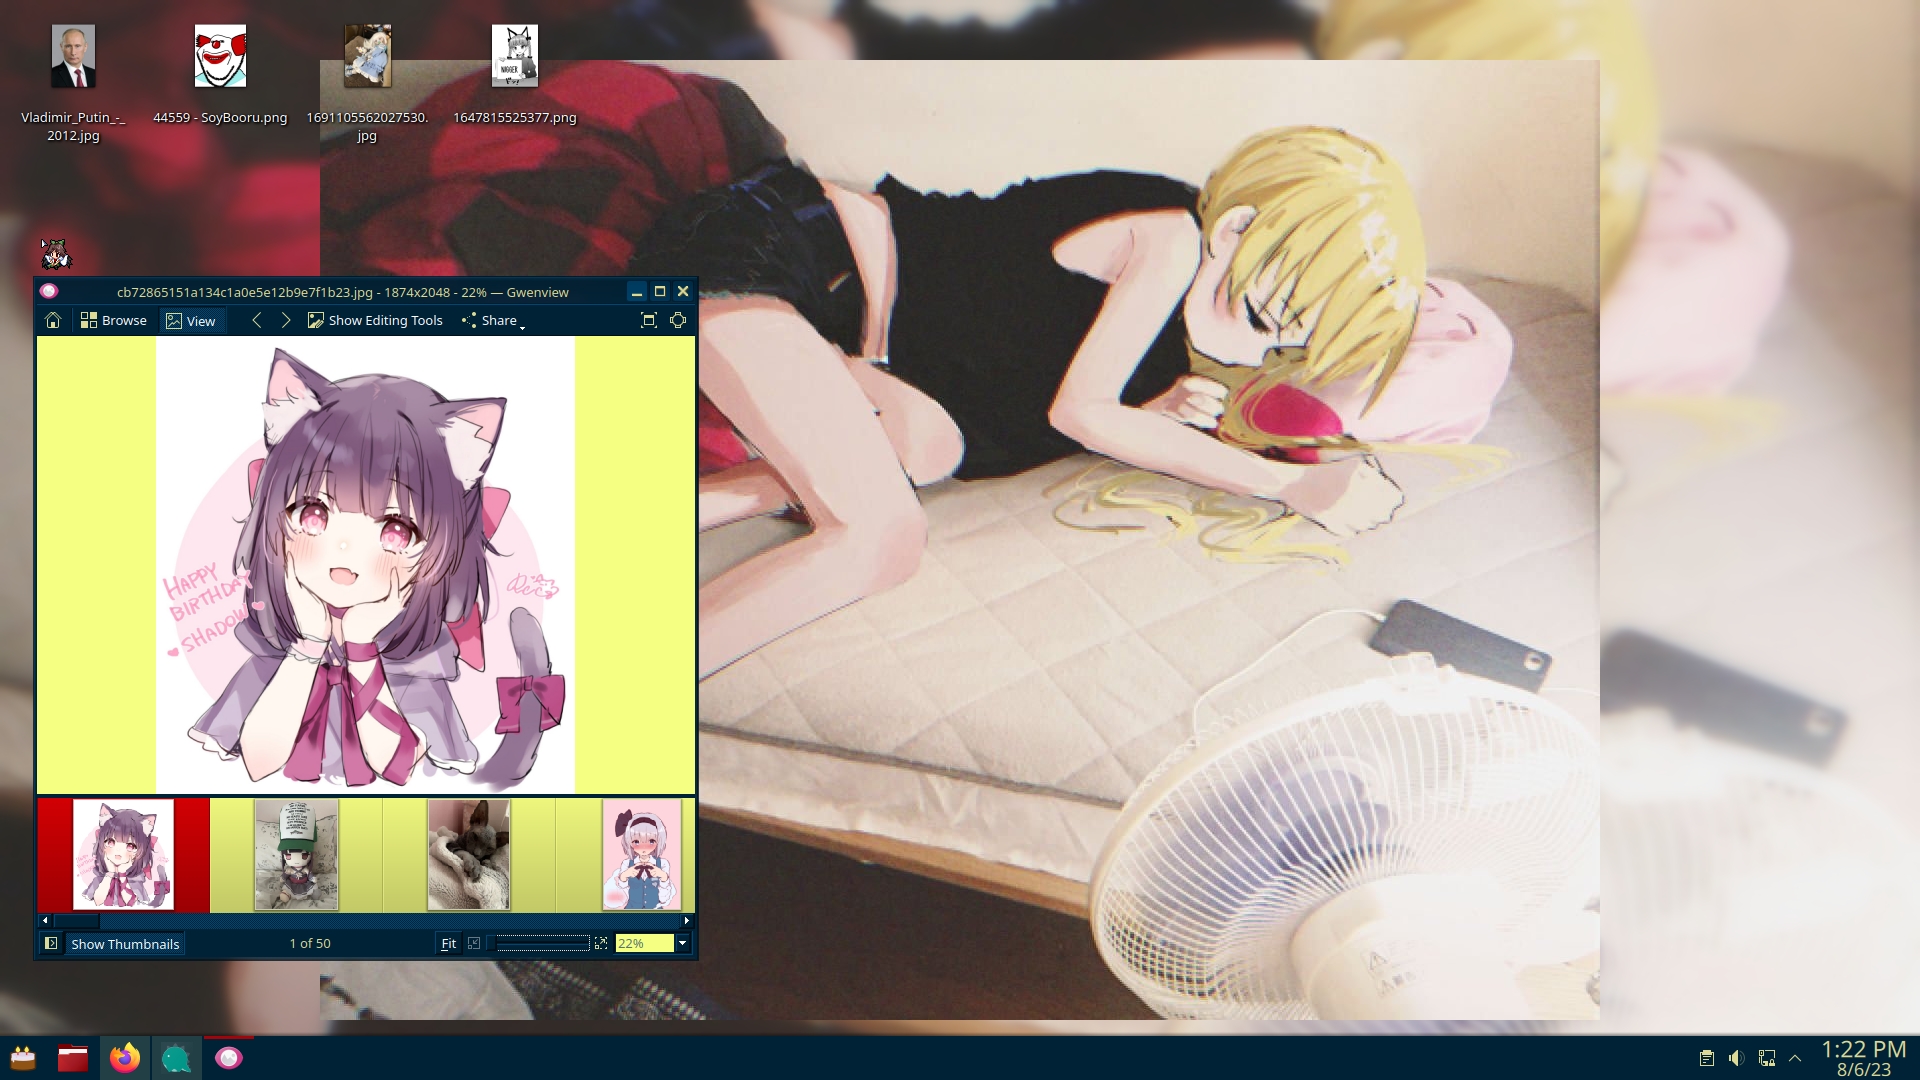The height and width of the screenshot is (1080, 1920).
Task: Click the zoom-to-fill icon beside the zoom field
Action: click(x=601, y=943)
